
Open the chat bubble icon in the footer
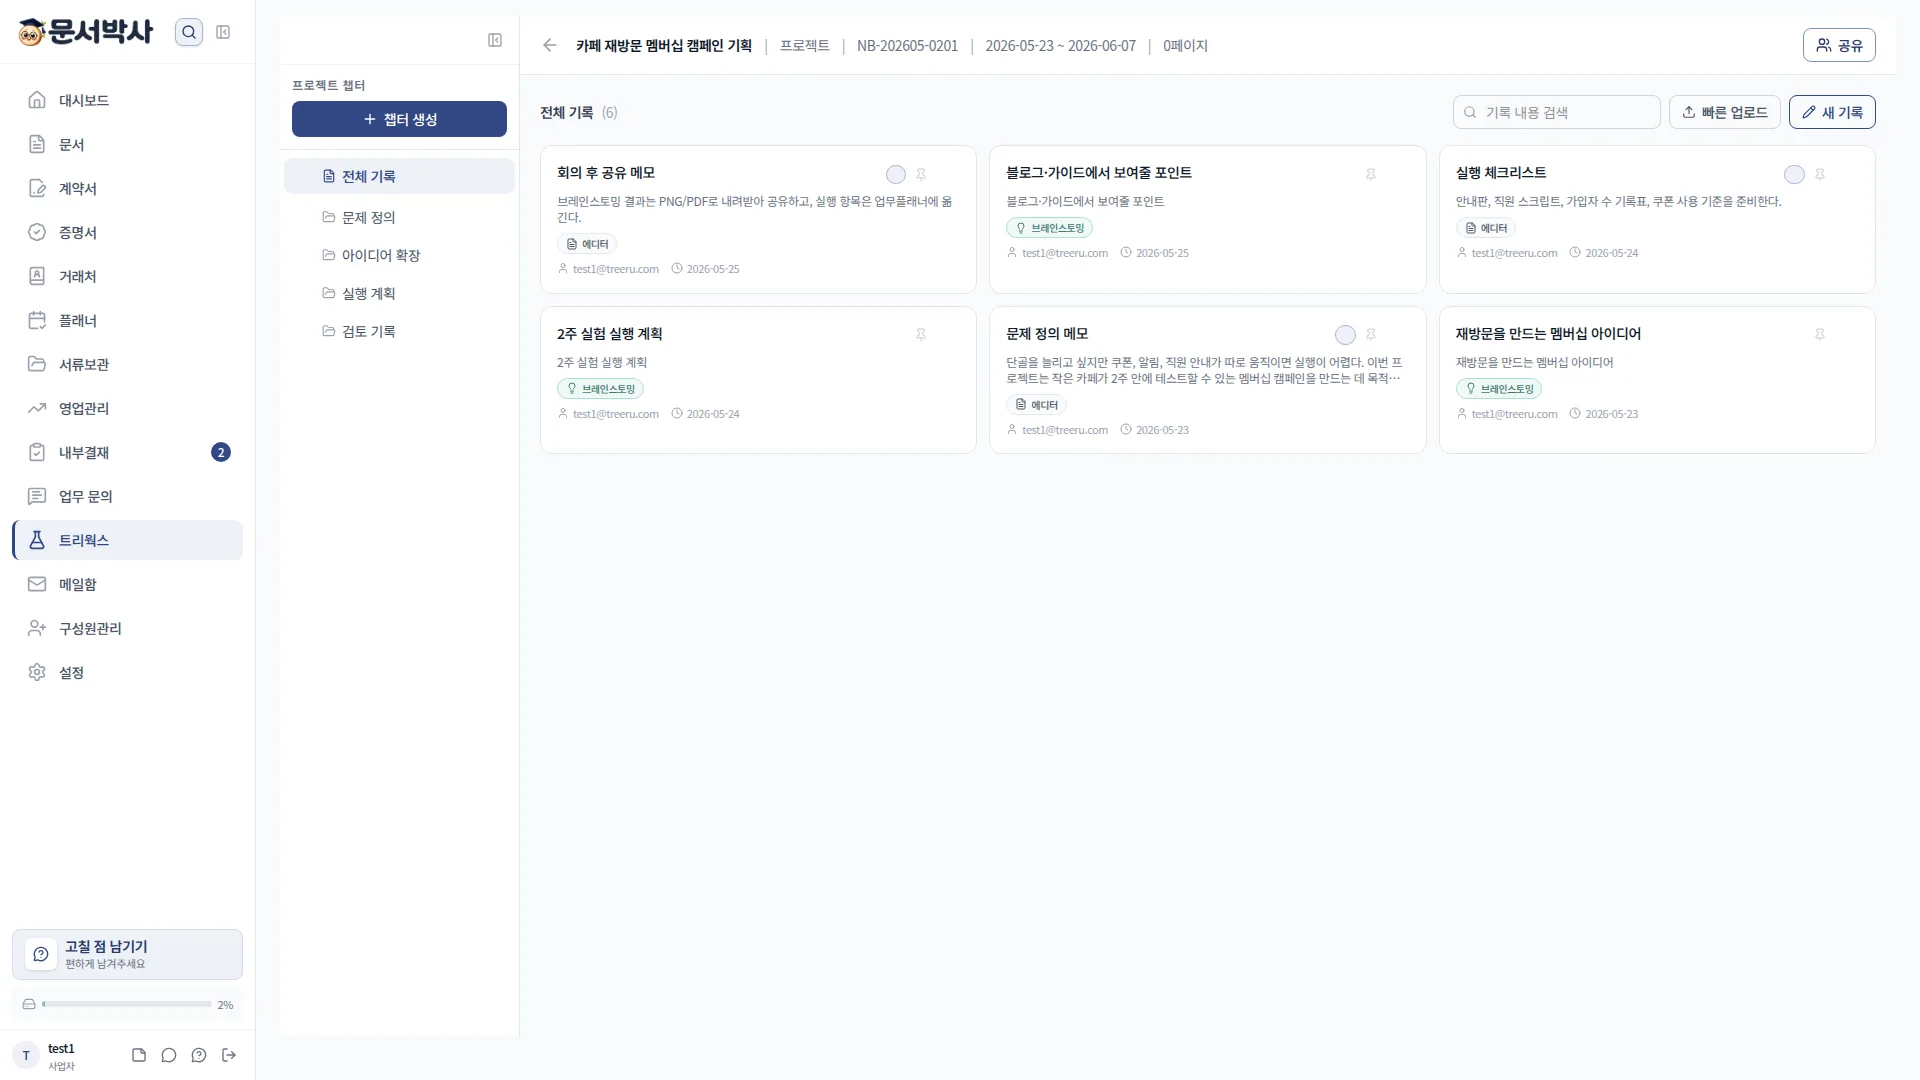(x=169, y=1055)
